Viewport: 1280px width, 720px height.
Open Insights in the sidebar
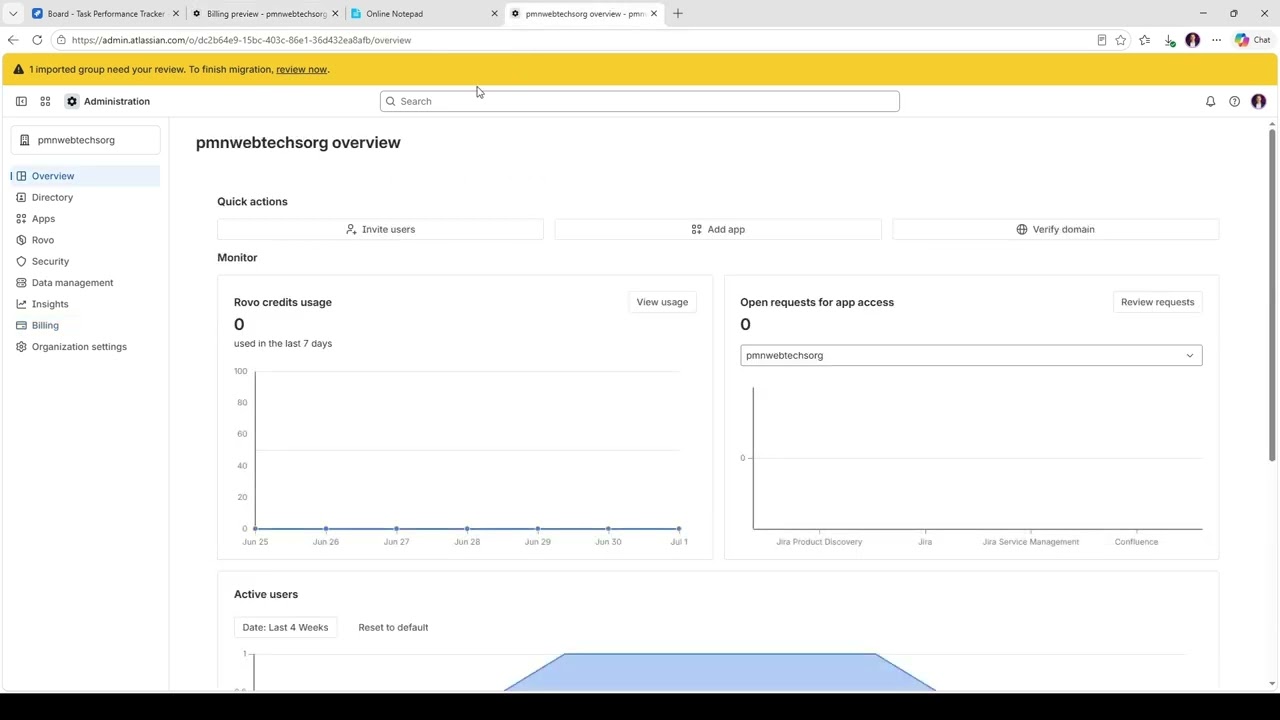click(x=85, y=304)
